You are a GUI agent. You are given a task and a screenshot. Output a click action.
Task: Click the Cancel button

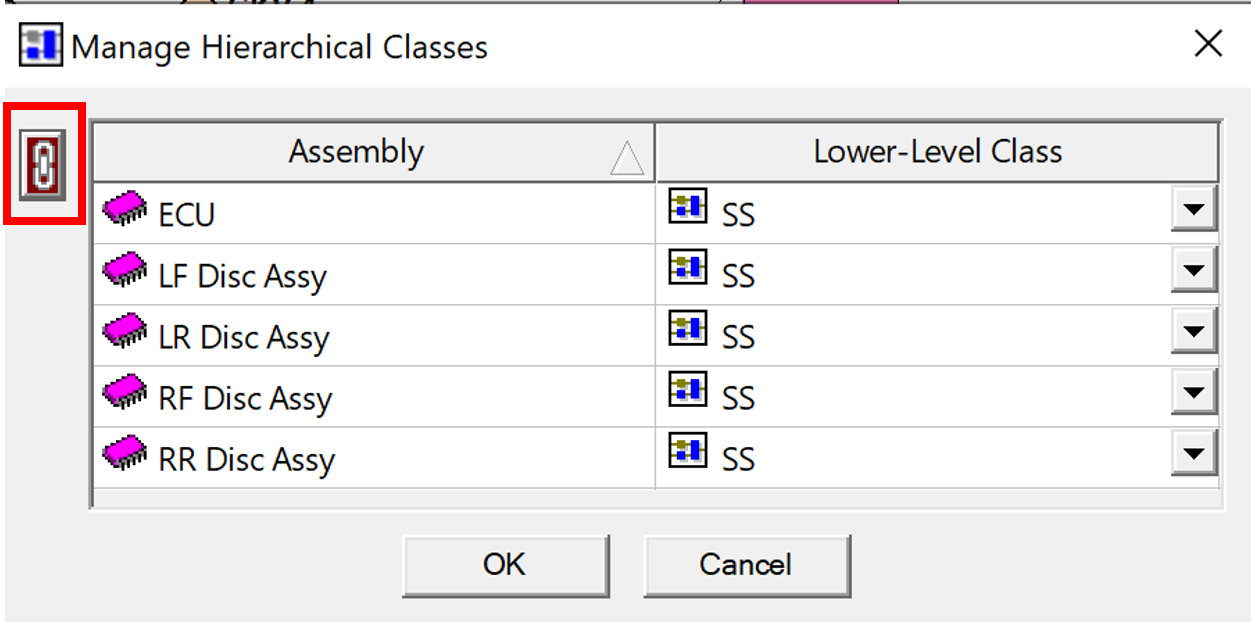746,565
